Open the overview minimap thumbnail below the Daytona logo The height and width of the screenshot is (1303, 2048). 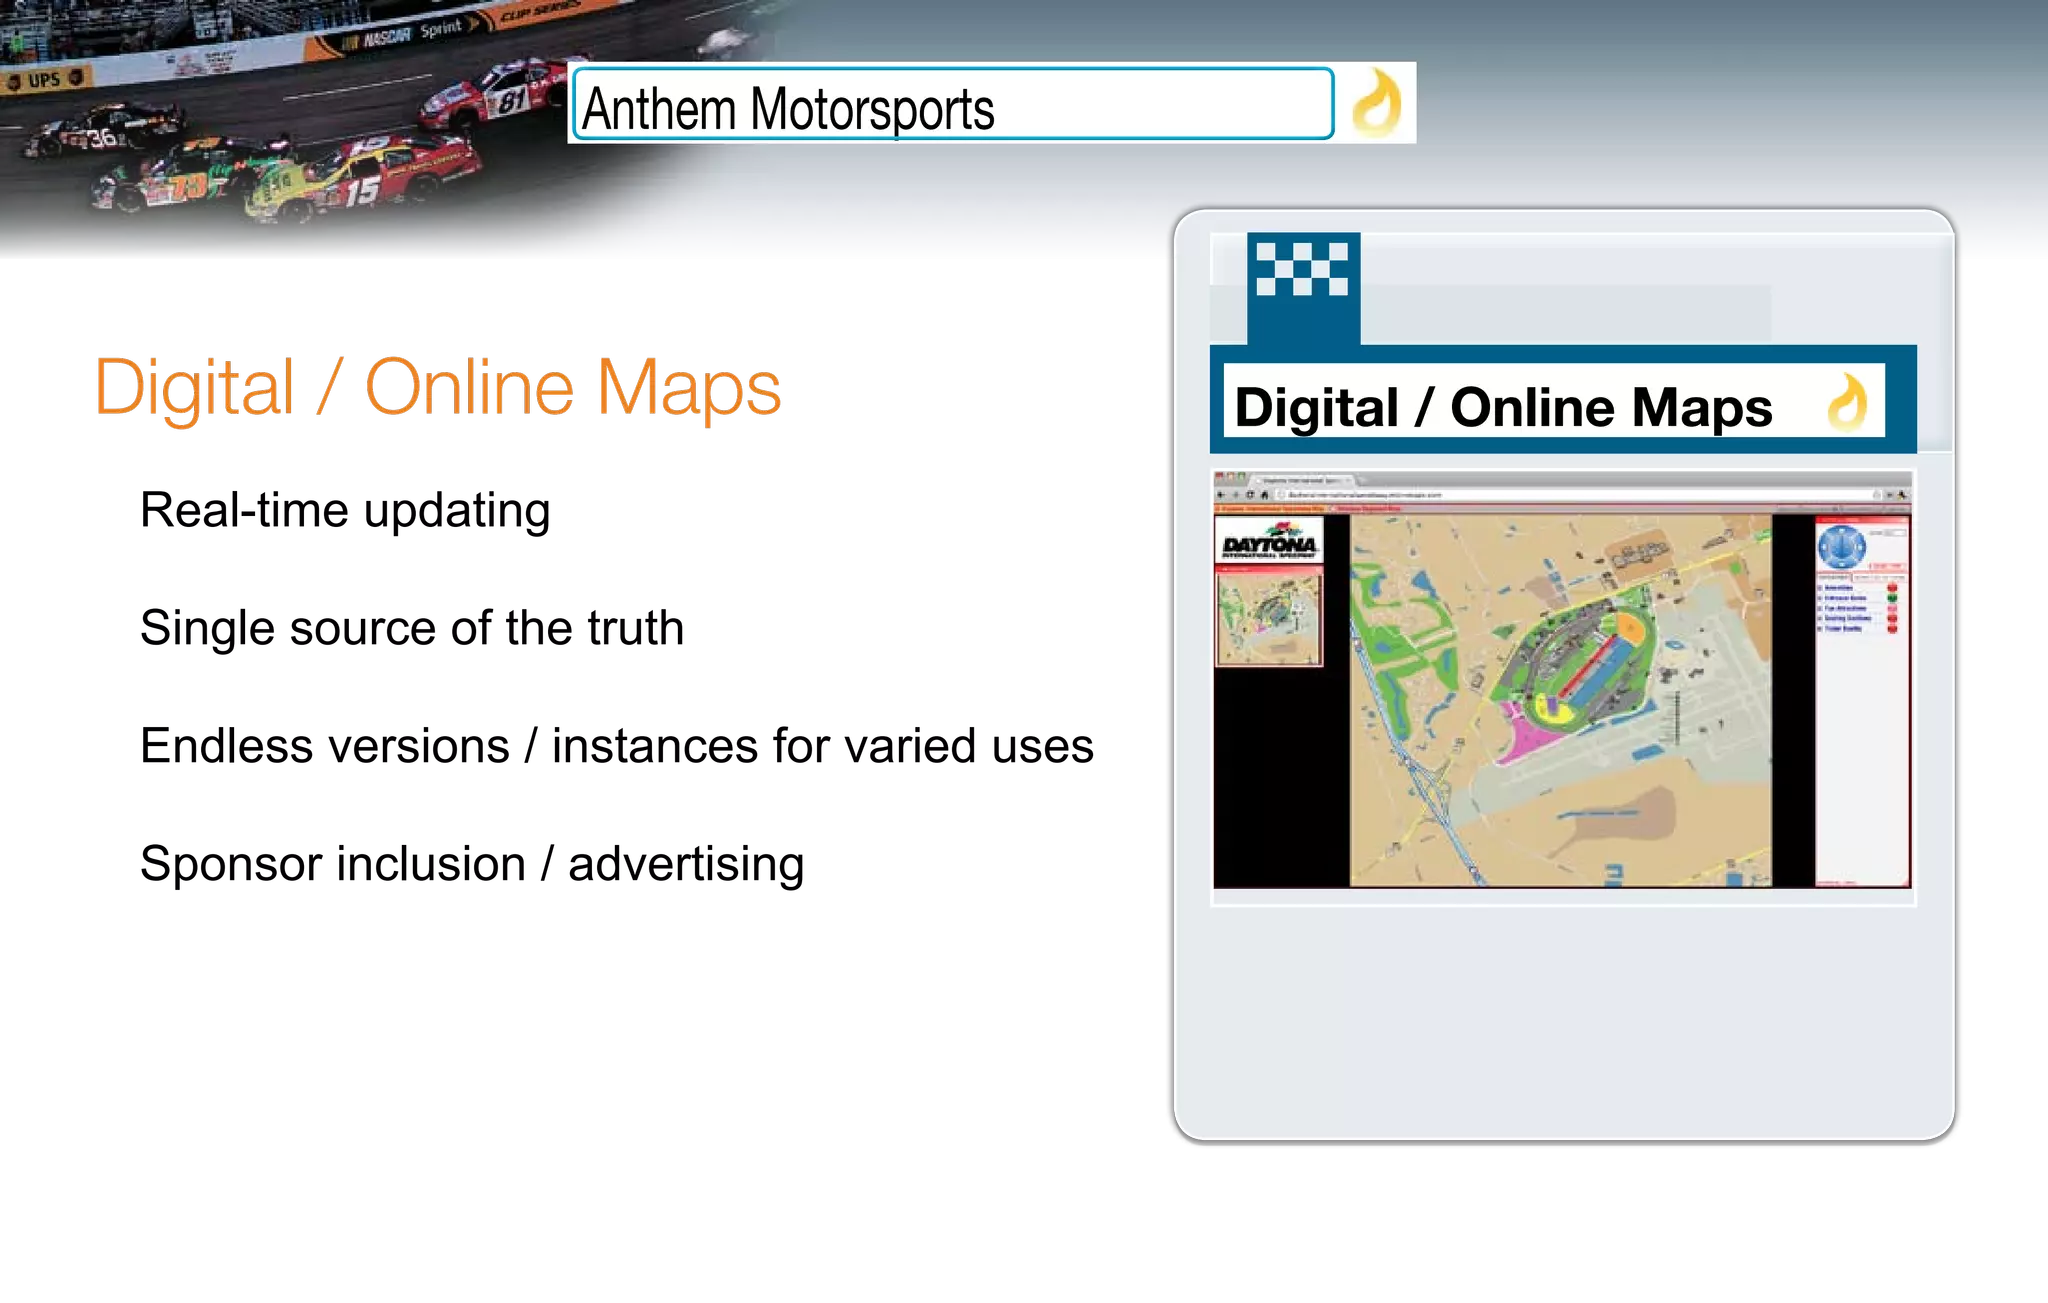coord(1269,617)
